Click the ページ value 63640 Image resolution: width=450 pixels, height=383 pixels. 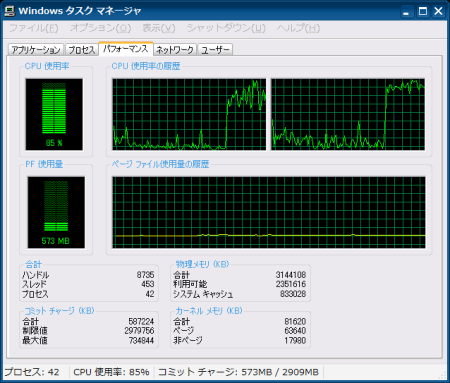tap(295, 331)
